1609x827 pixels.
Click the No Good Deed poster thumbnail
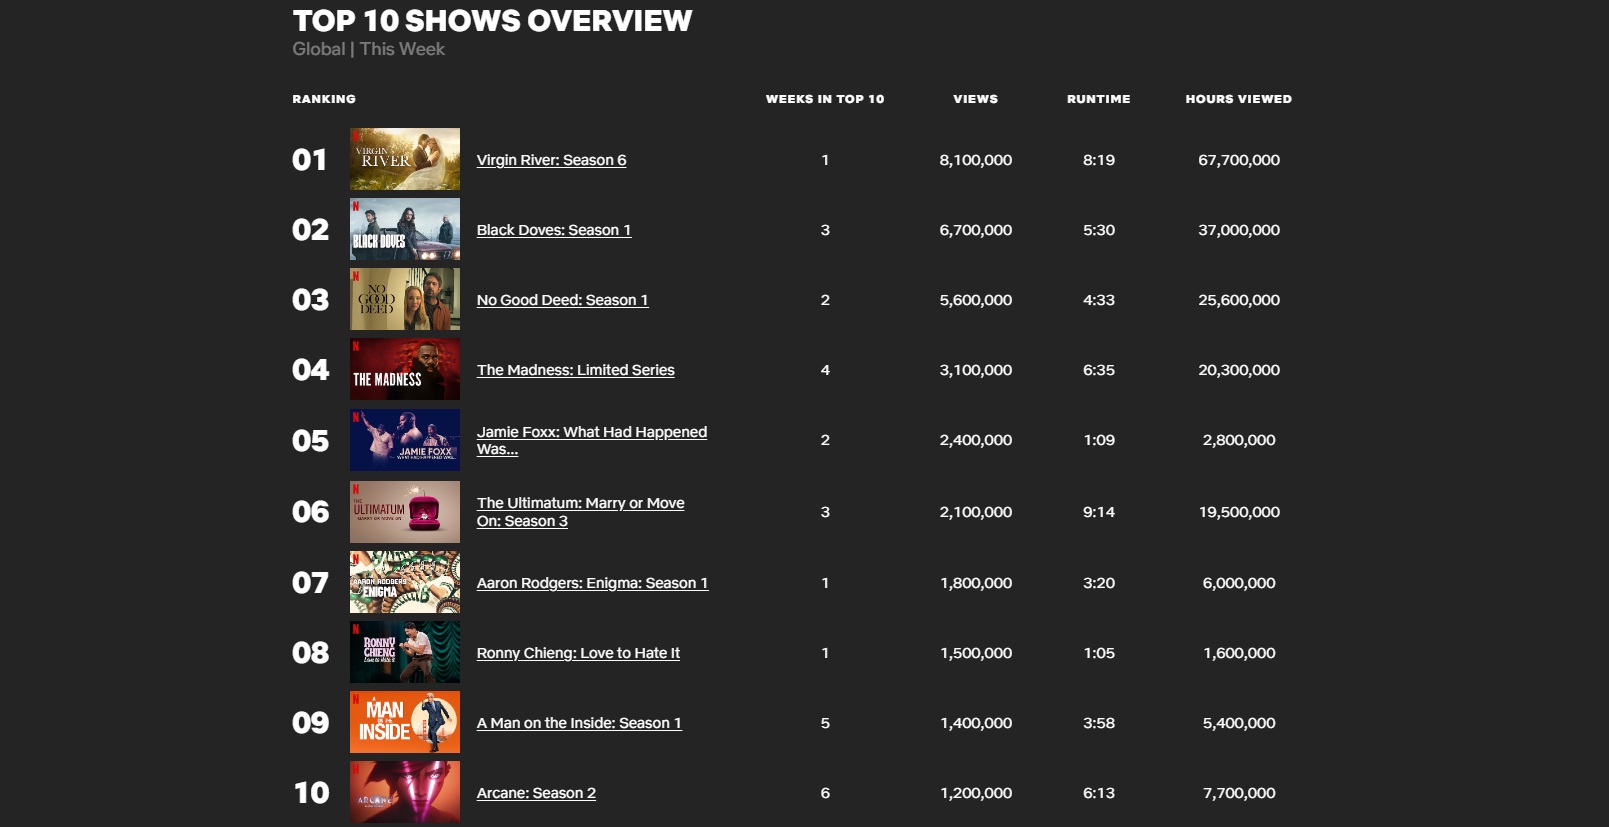[405, 299]
